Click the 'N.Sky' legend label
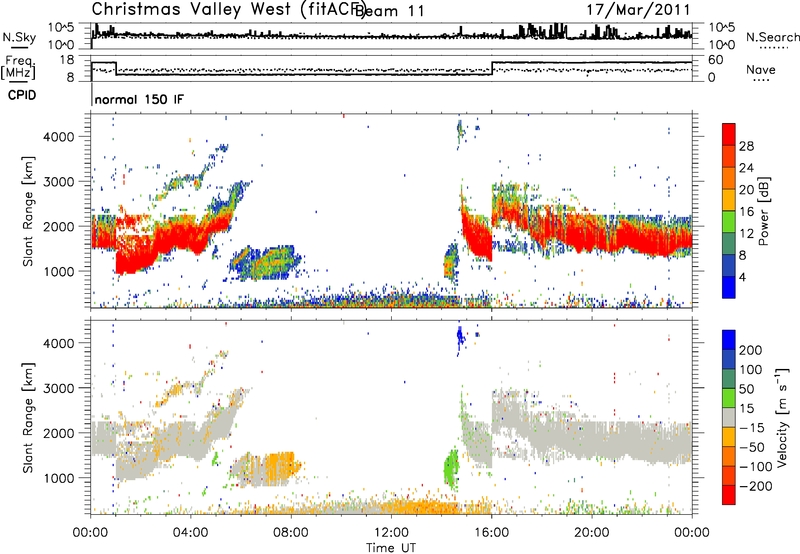The height and width of the screenshot is (554, 800). (x=19, y=37)
